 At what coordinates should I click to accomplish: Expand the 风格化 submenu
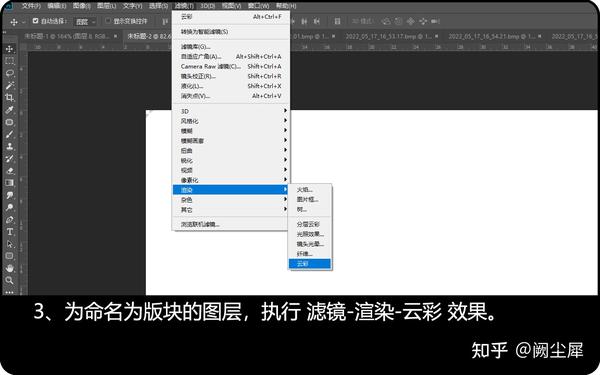pyautogui.click(x=231, y=121)
